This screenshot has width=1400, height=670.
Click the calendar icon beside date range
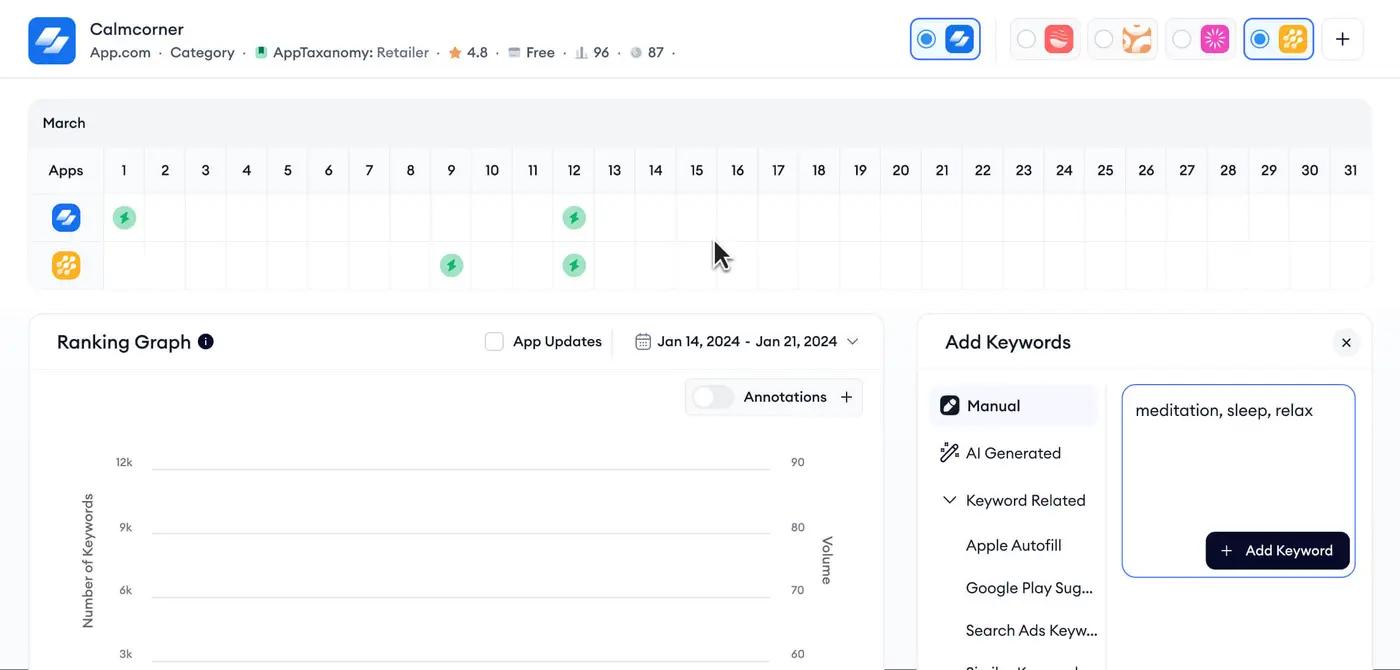pos(643,342)
